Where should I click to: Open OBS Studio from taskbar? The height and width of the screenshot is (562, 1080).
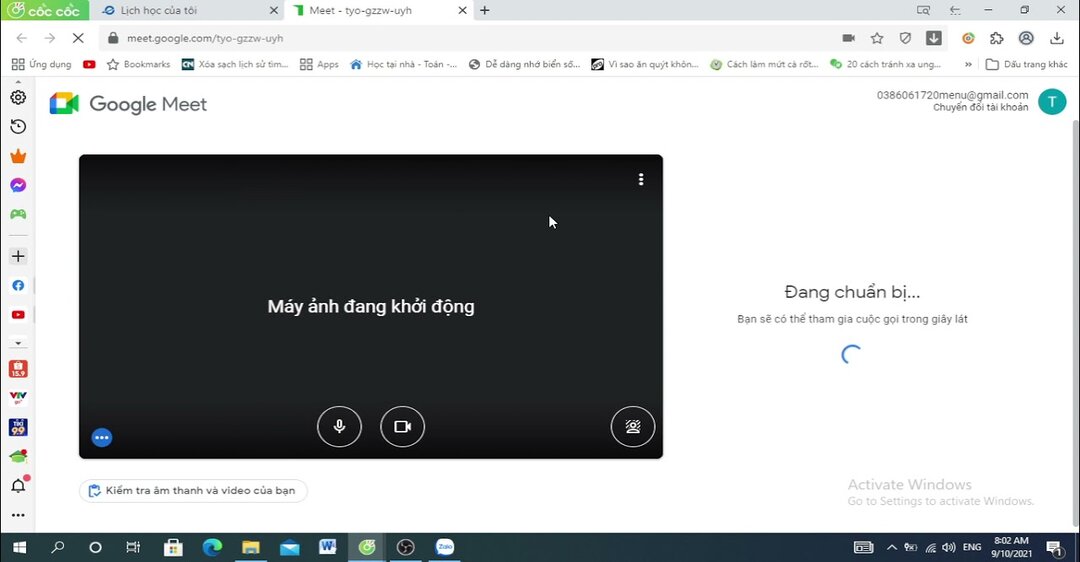click(406, 548)
